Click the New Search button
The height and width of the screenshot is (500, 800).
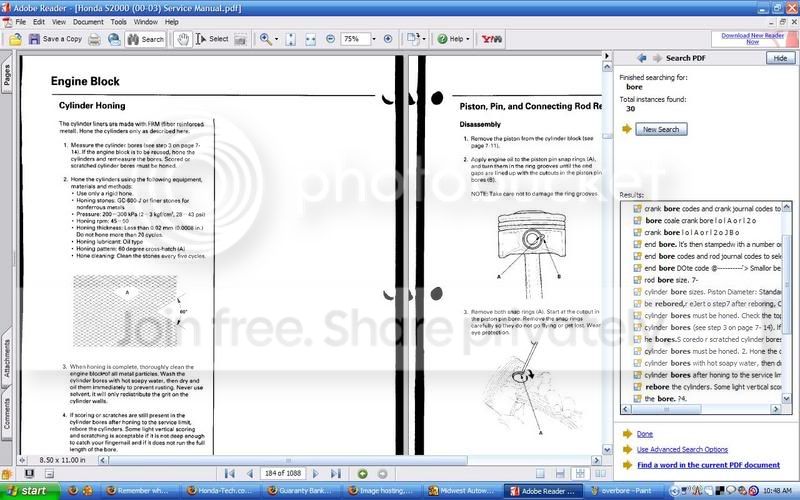click(x=660, y=129)
